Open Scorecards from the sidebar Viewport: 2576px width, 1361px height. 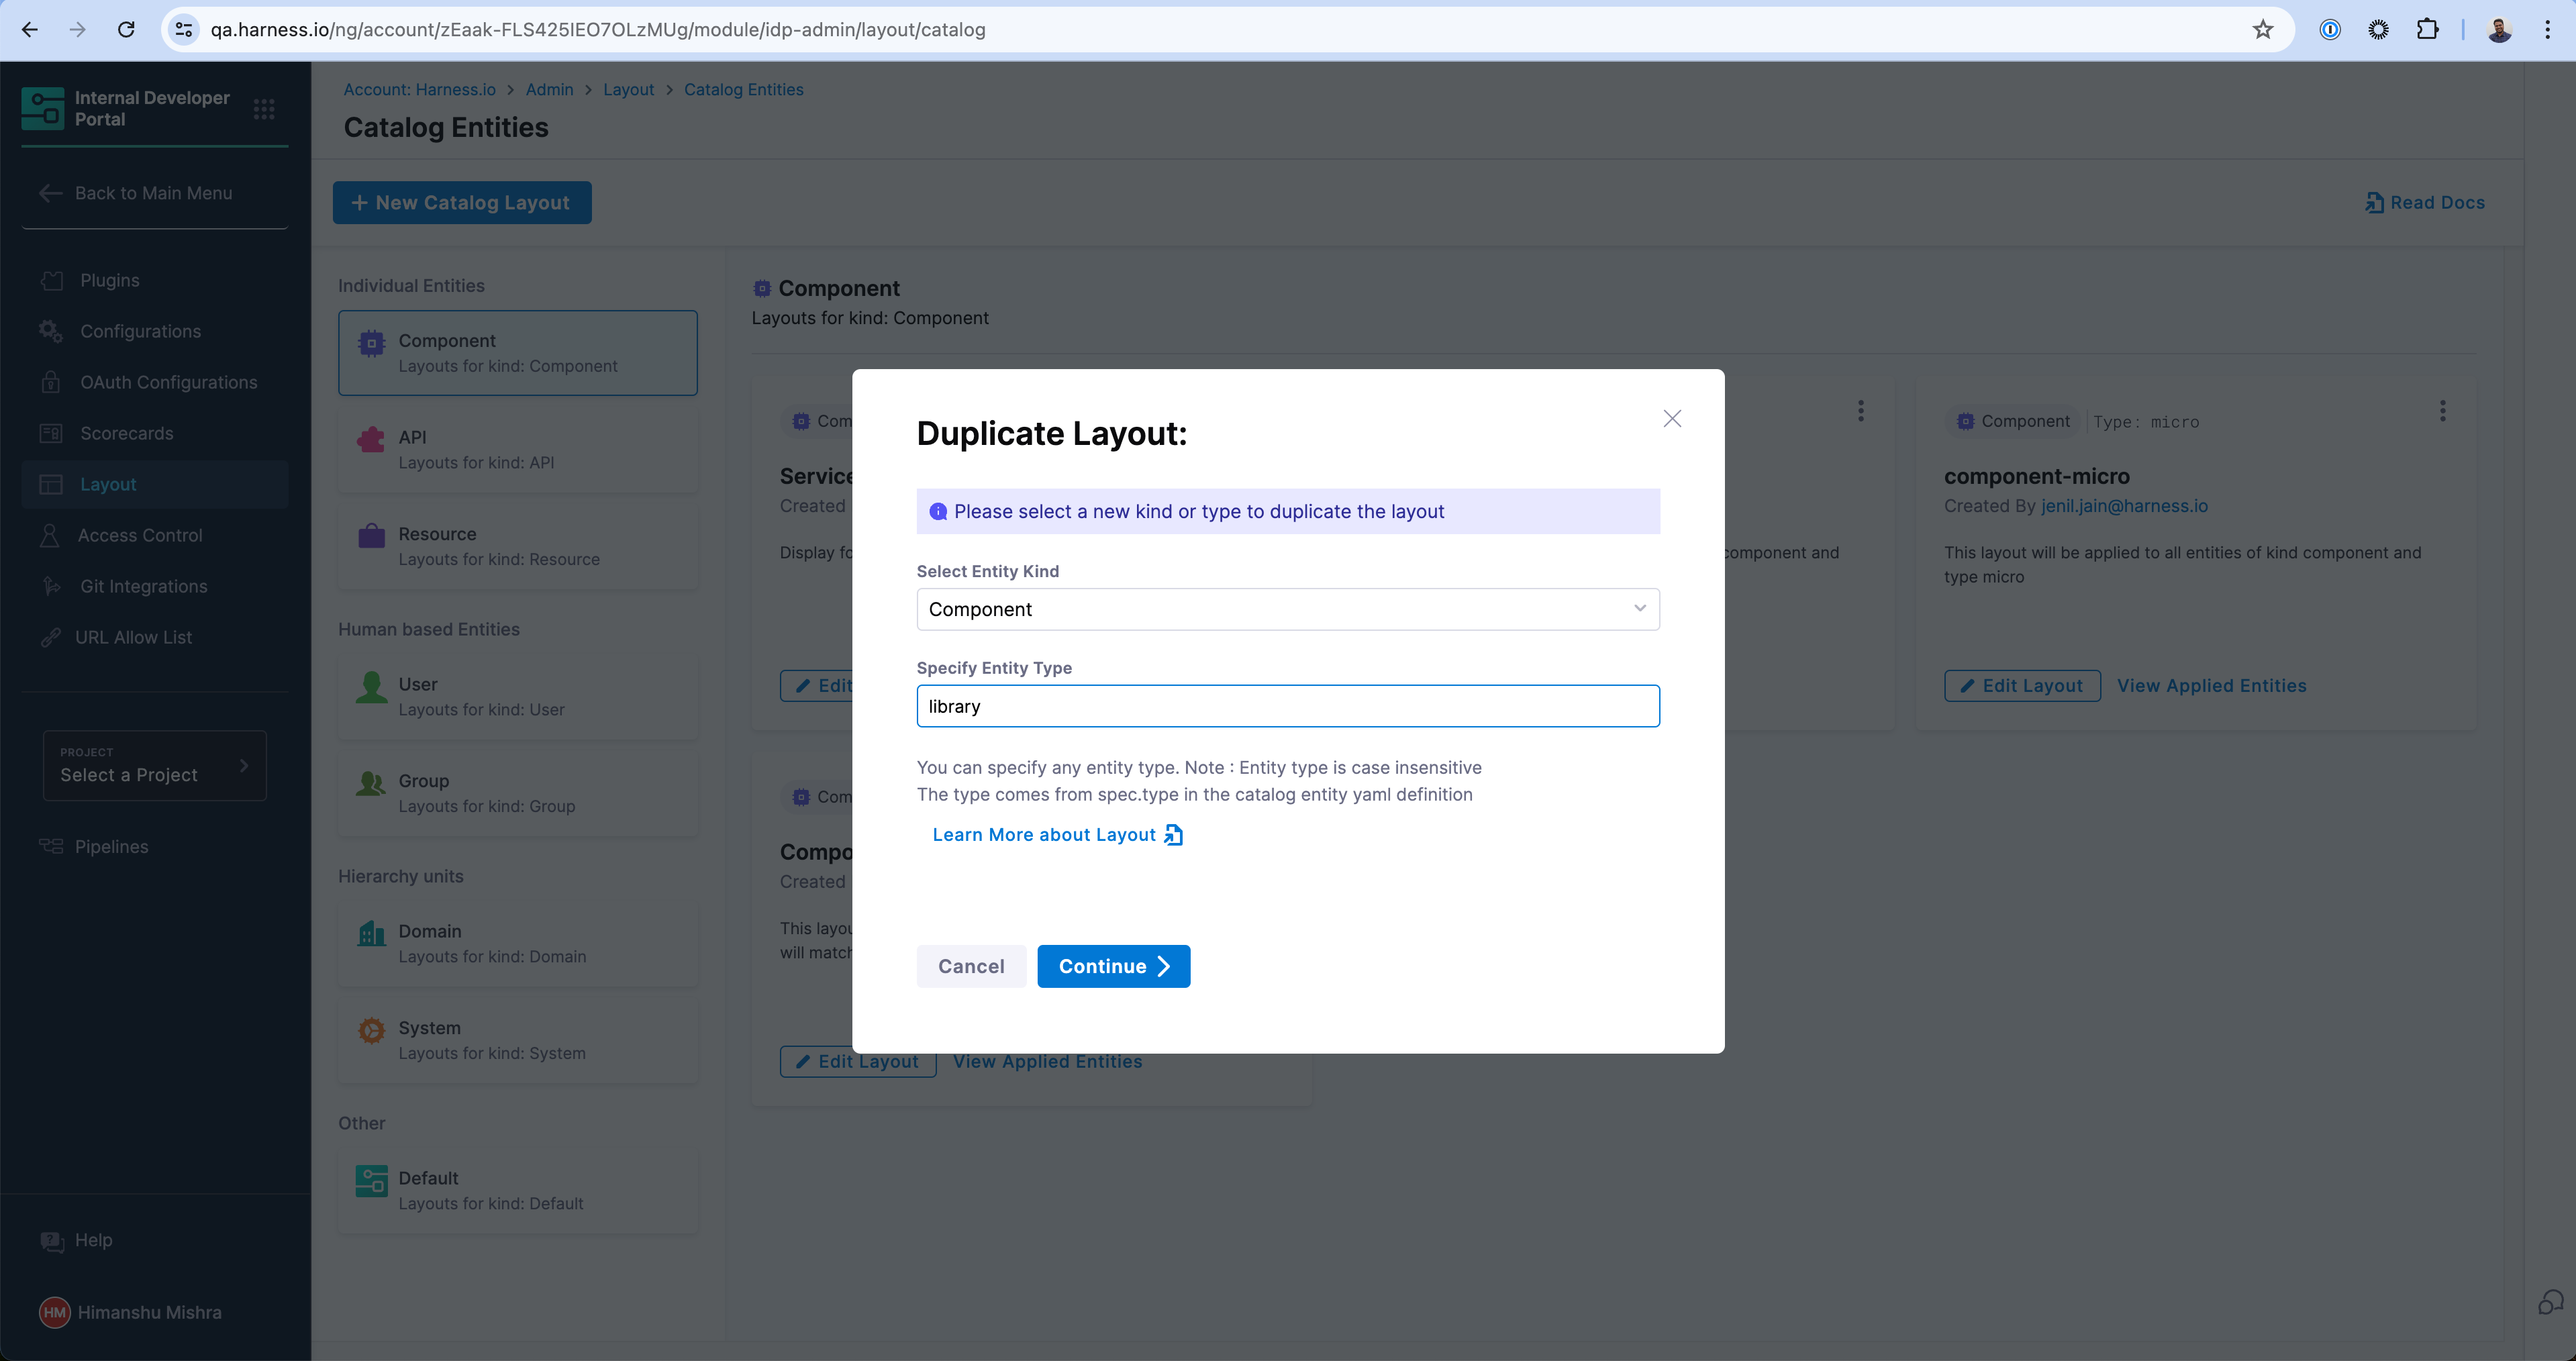(x=126, y=433)
